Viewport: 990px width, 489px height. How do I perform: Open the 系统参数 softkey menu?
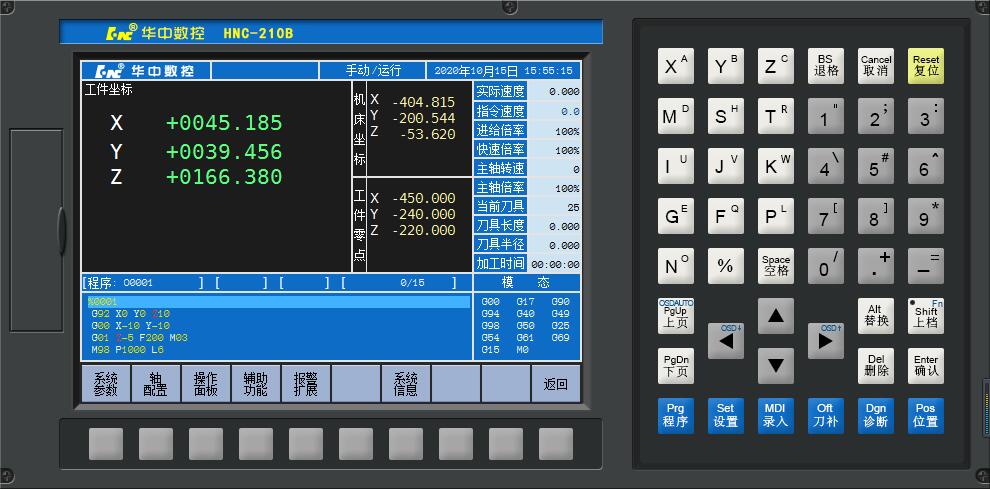(x=106, y=384)
